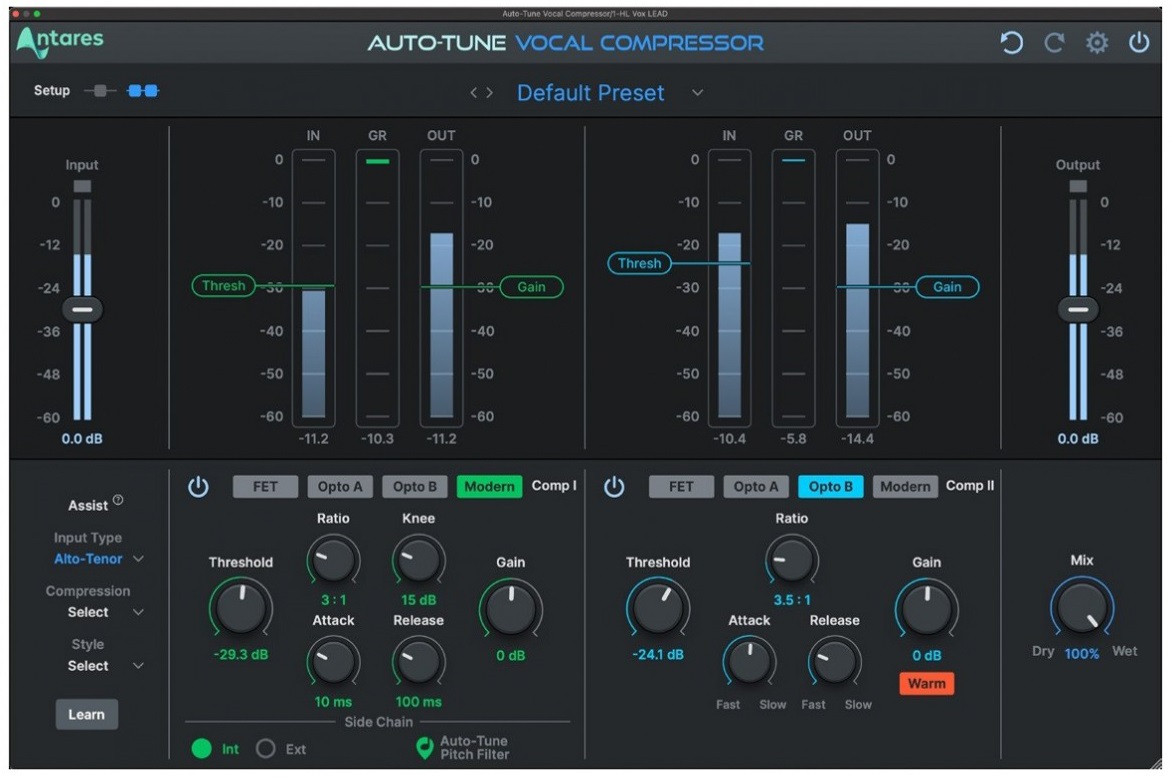Click the window close button
This screenshot has height=777, width=1172.
16,13
